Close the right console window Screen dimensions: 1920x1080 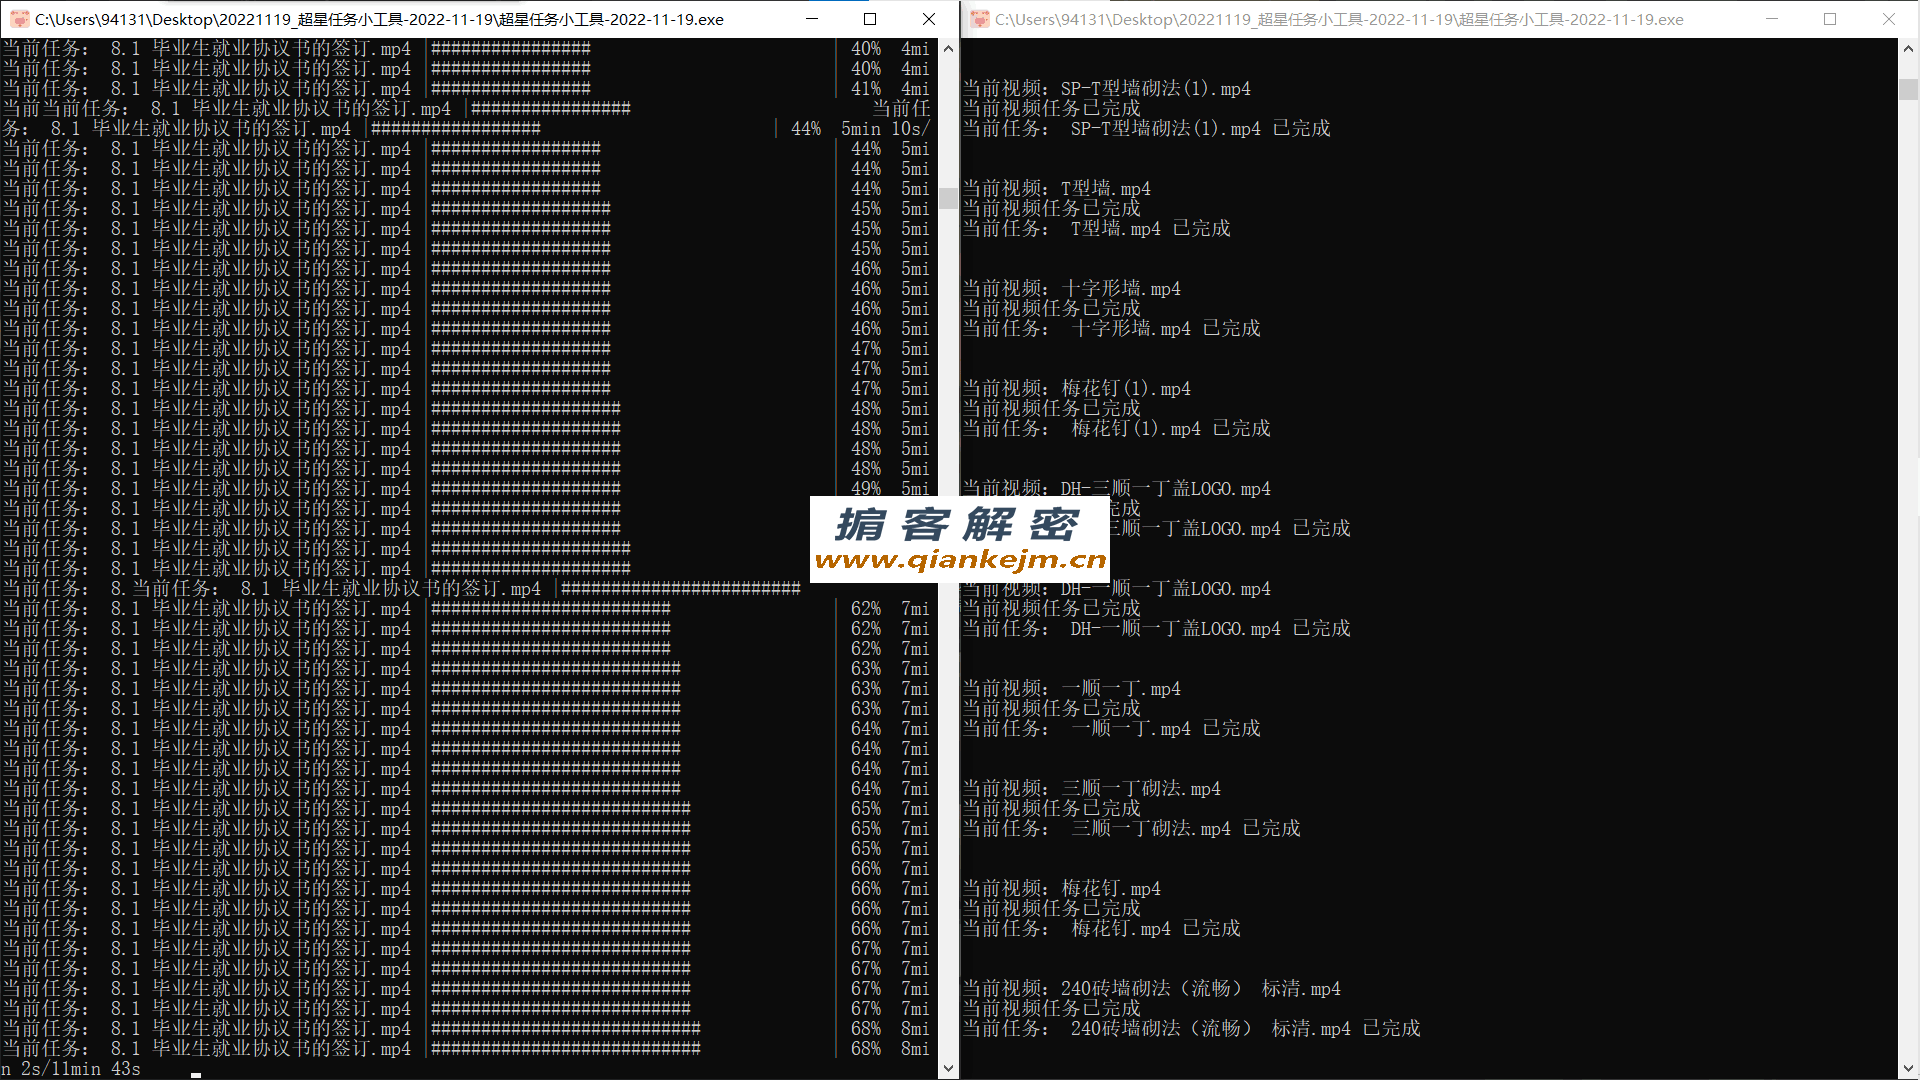[1889, 19]
